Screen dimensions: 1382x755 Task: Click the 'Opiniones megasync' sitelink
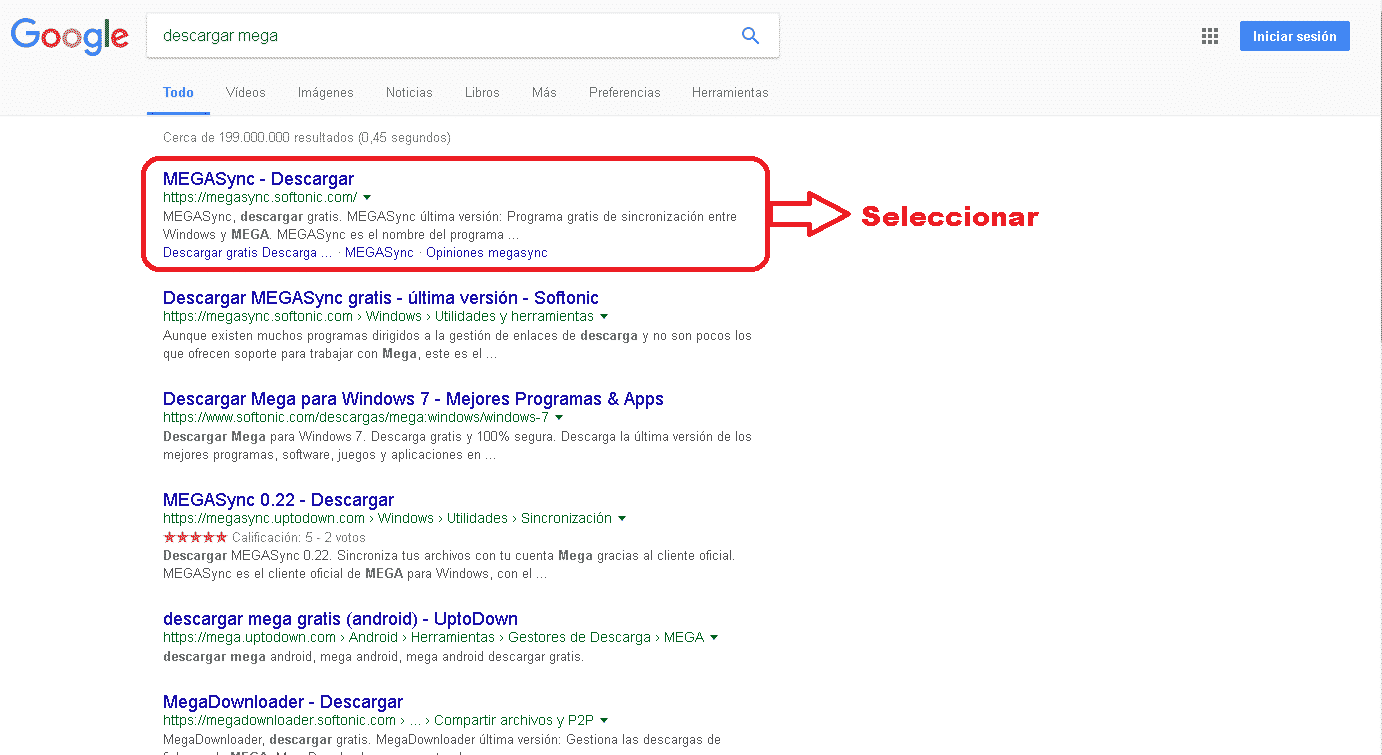click(x=487, y=253)
